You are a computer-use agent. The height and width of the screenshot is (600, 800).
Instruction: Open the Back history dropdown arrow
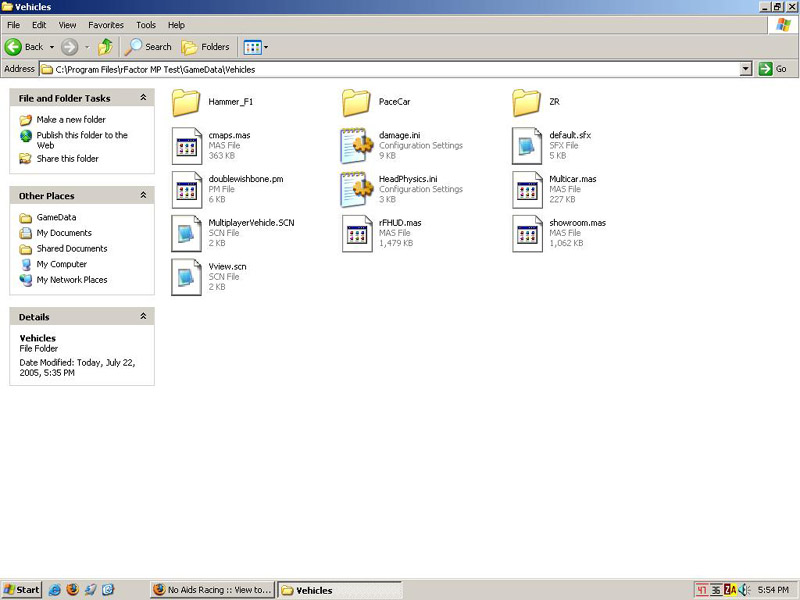(52, 47)
